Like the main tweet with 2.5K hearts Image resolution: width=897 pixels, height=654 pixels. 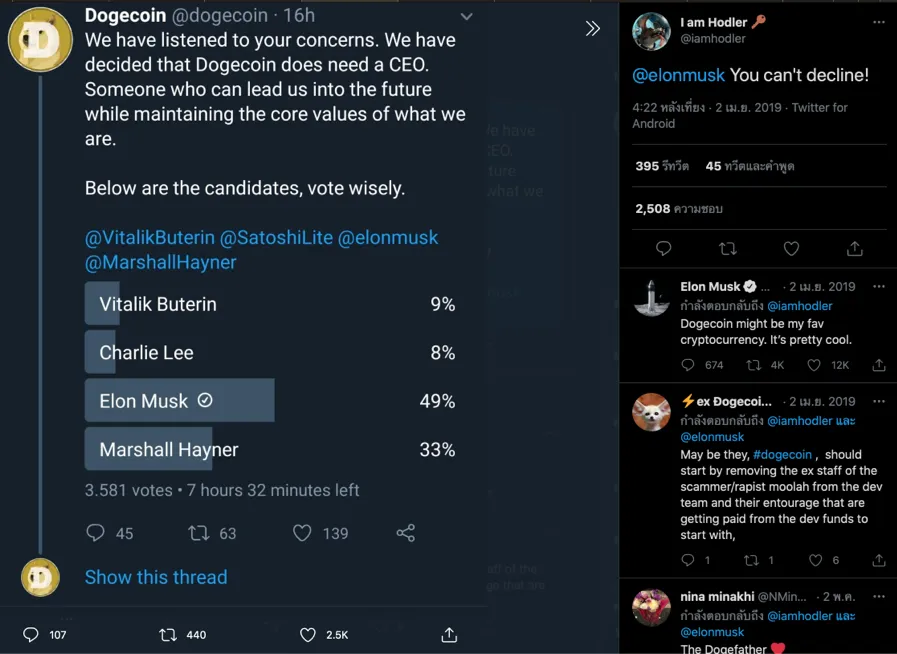[308, 635]
